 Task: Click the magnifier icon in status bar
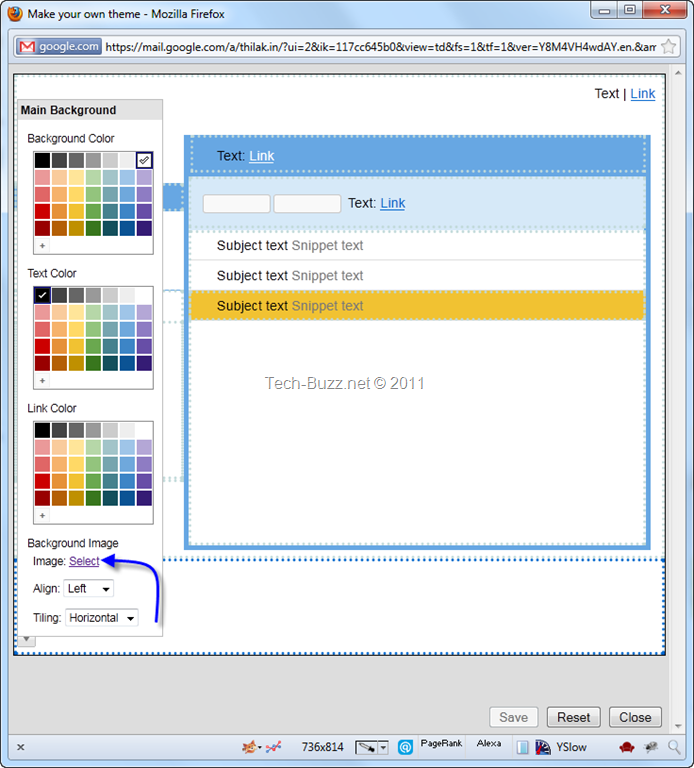point(676,746)
